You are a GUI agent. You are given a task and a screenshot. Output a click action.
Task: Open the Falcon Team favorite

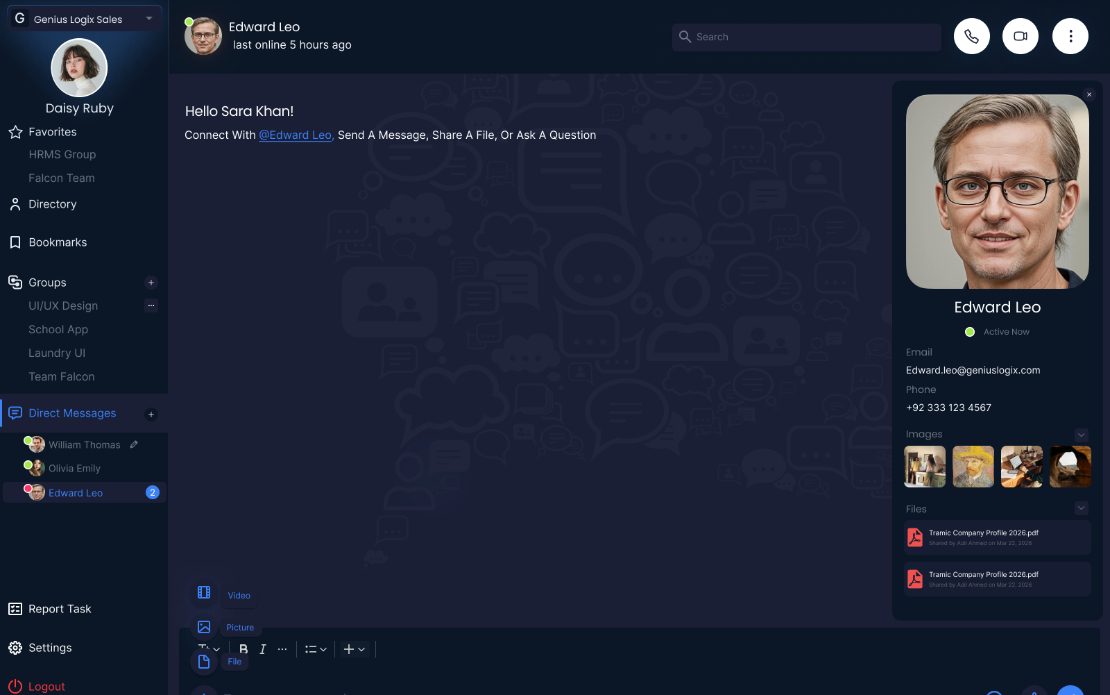pos(61,178)
